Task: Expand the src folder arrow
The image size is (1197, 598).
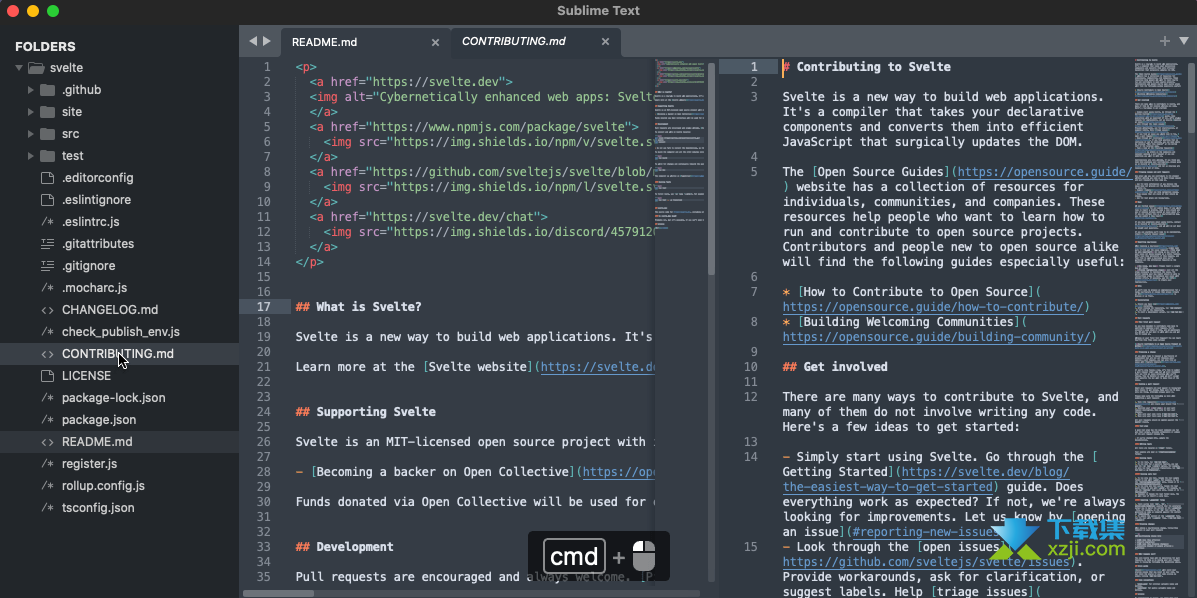Action: click(31, 134)
